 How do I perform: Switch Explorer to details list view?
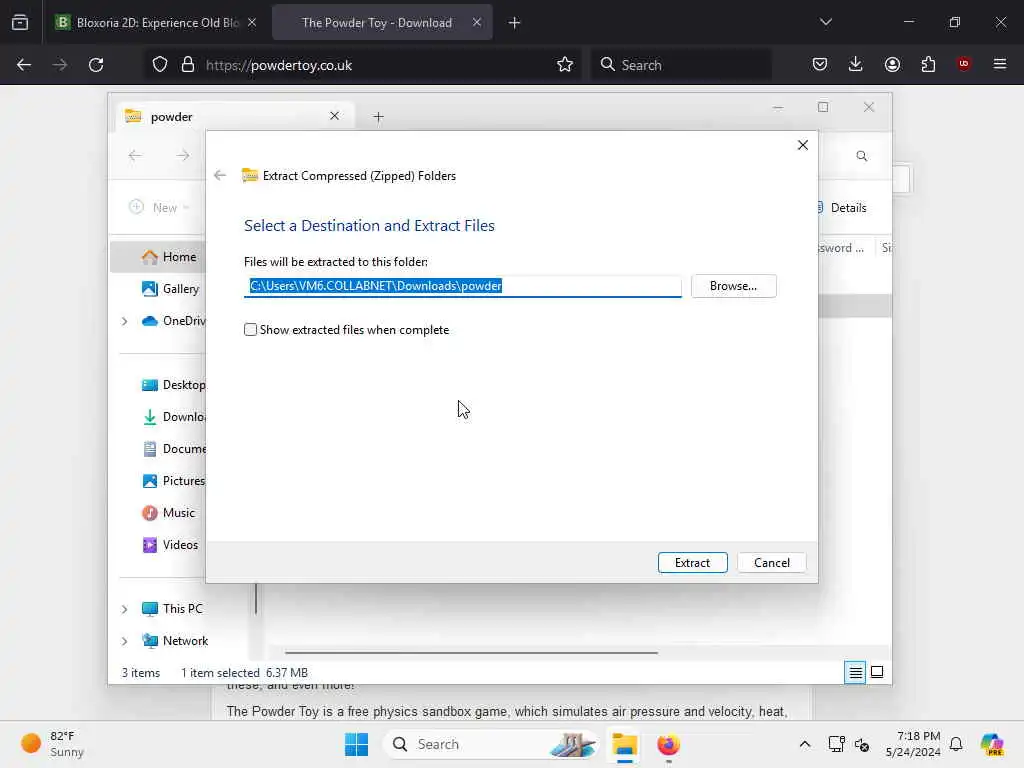click(x=855, y=672)
